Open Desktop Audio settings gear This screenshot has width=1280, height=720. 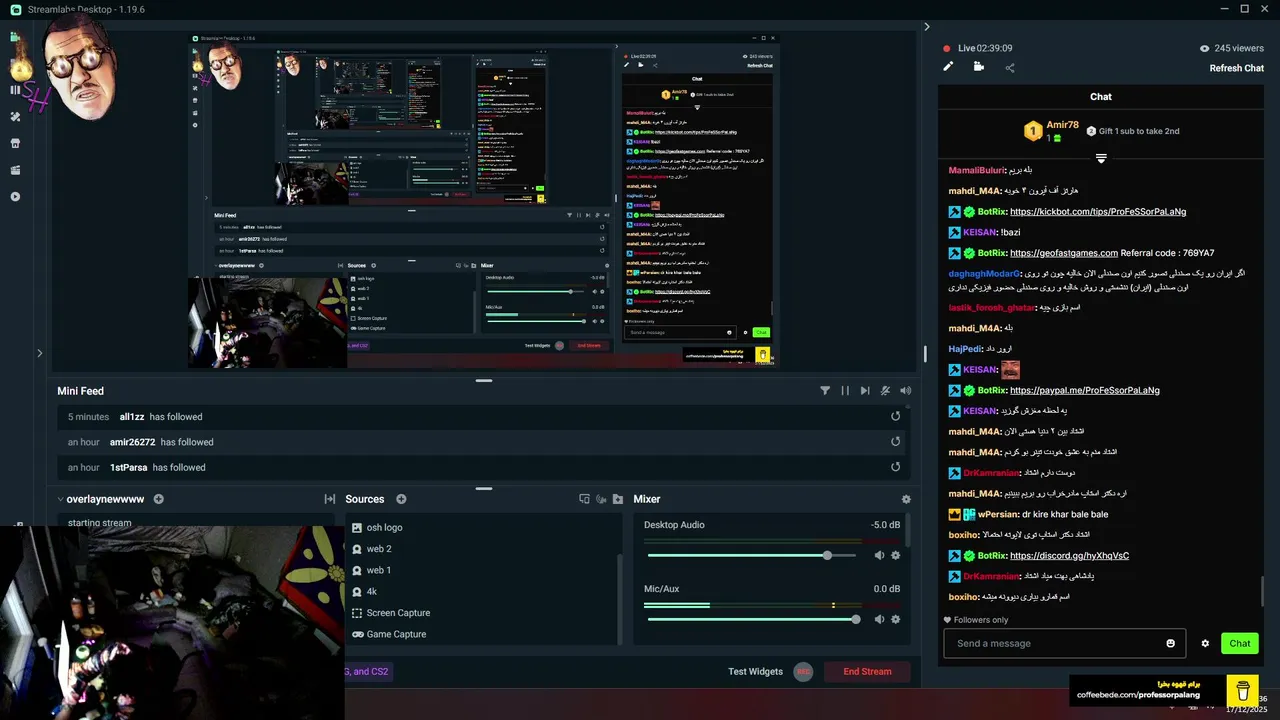click(x=895, y=555)
